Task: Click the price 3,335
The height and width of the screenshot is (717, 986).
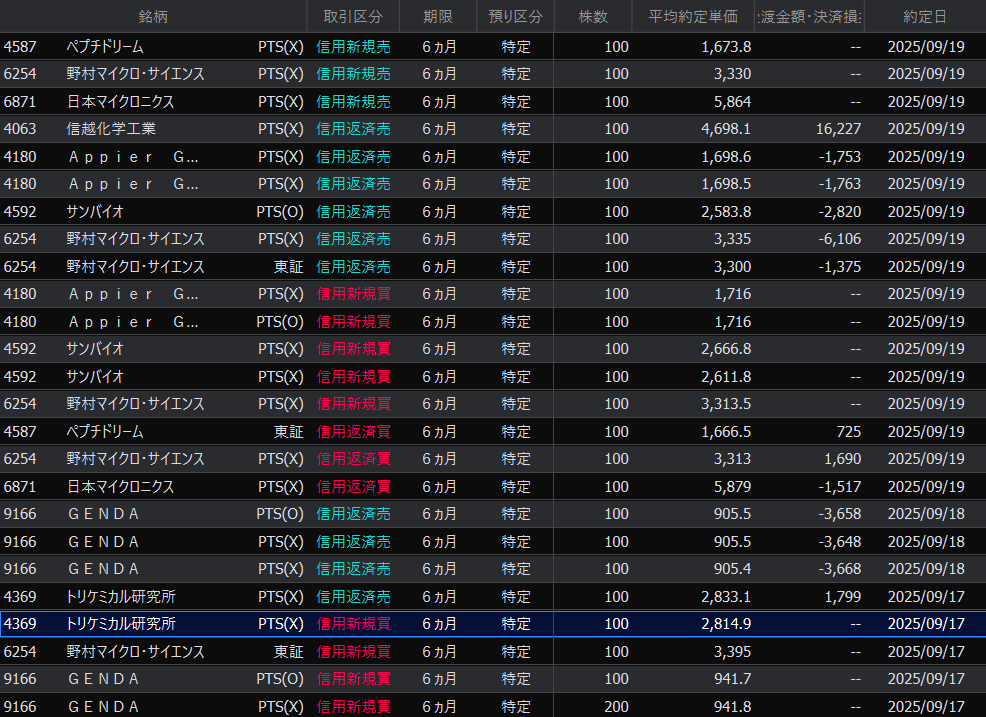Action: (x=733, y=239)
